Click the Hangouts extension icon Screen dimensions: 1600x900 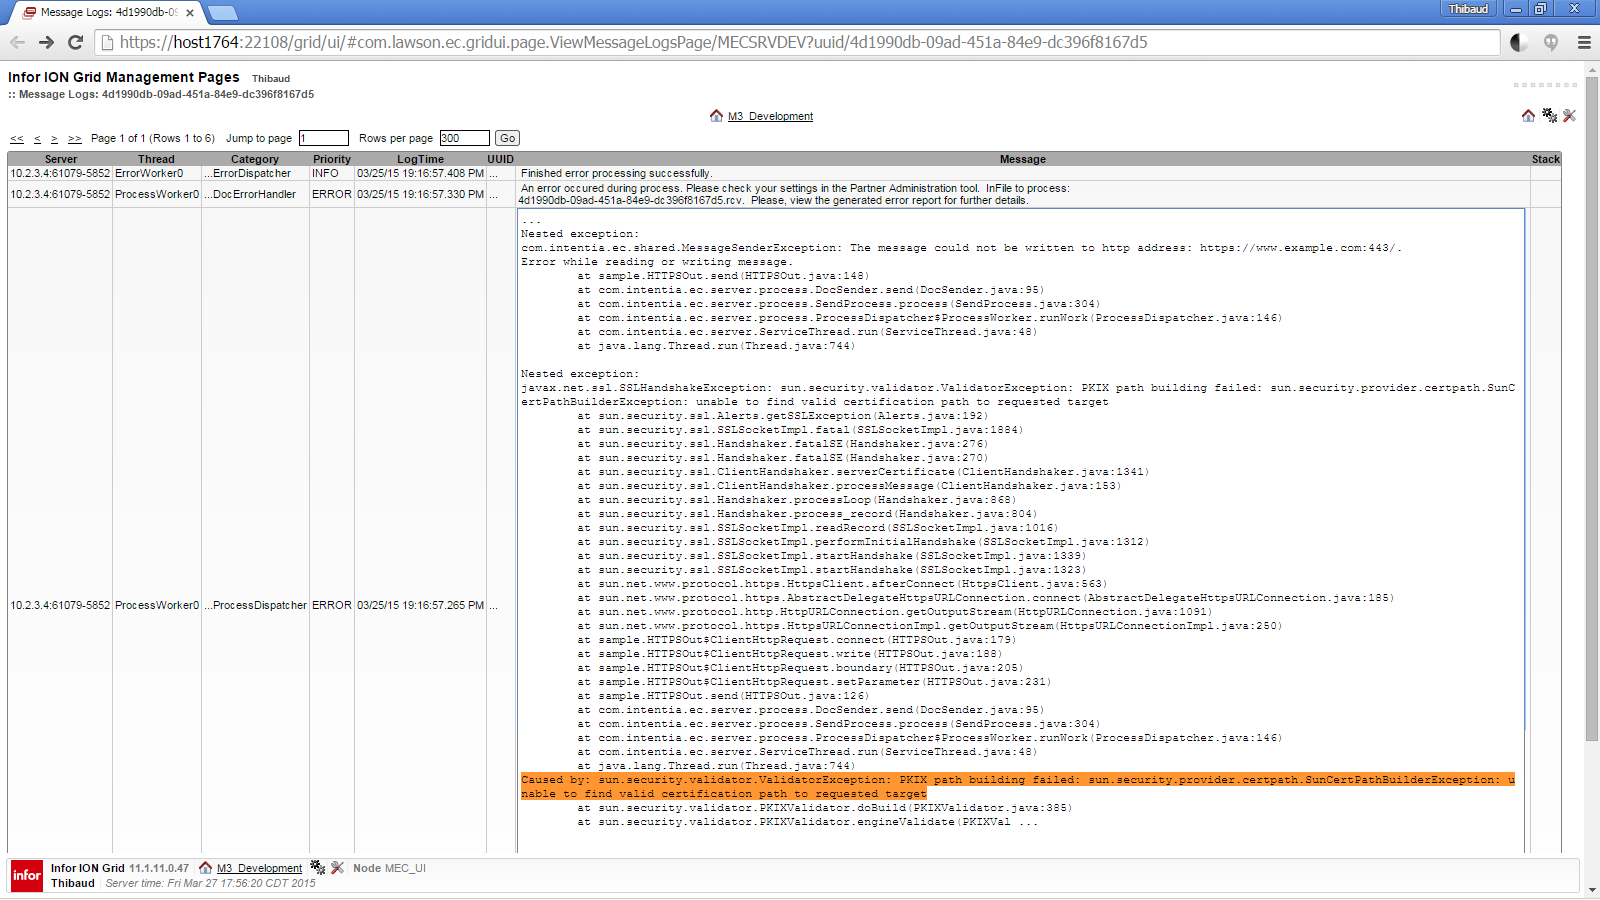pyautogui.click(x=1551, y=42)
